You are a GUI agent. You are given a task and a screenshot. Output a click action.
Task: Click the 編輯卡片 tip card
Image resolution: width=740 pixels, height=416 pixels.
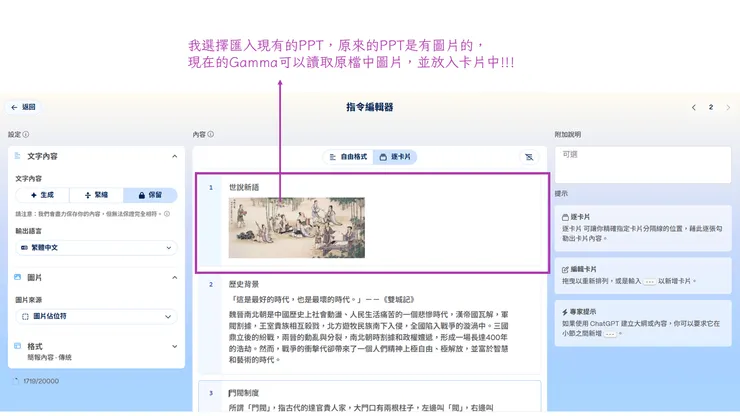(643, 276)
